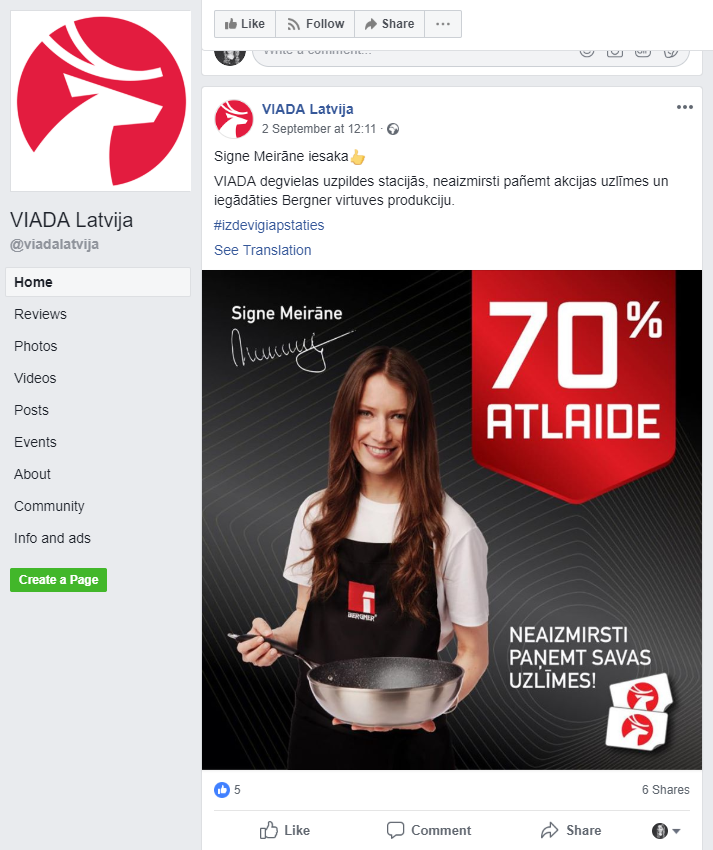Click the VIADA Latvija post avatar
The image size is (713, 850).
tap(234, 119)
